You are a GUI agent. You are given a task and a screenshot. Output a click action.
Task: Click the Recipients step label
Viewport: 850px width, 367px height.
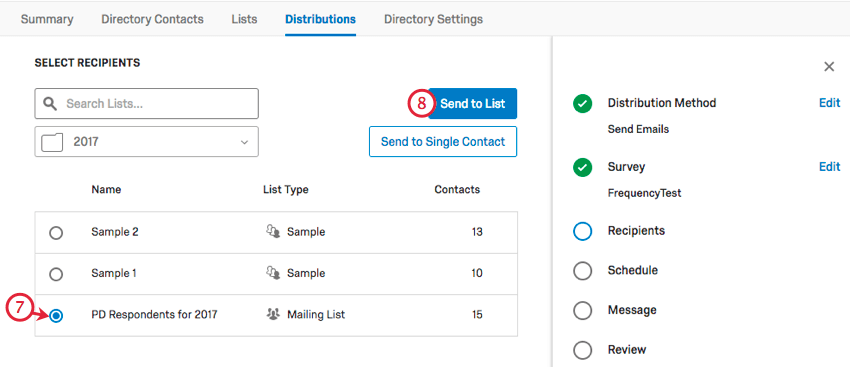point(636,231)
